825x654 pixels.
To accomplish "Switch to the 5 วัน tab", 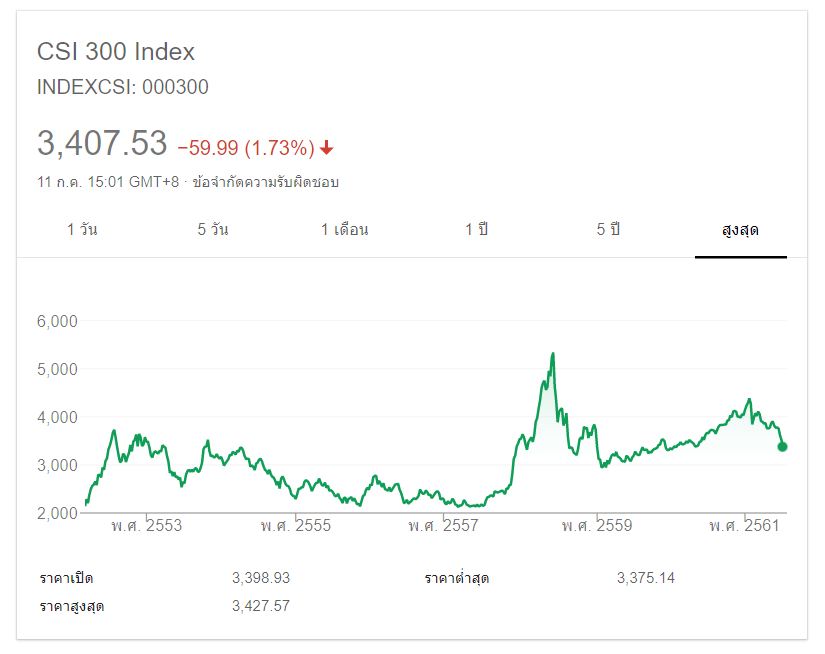I will (213, 230).
